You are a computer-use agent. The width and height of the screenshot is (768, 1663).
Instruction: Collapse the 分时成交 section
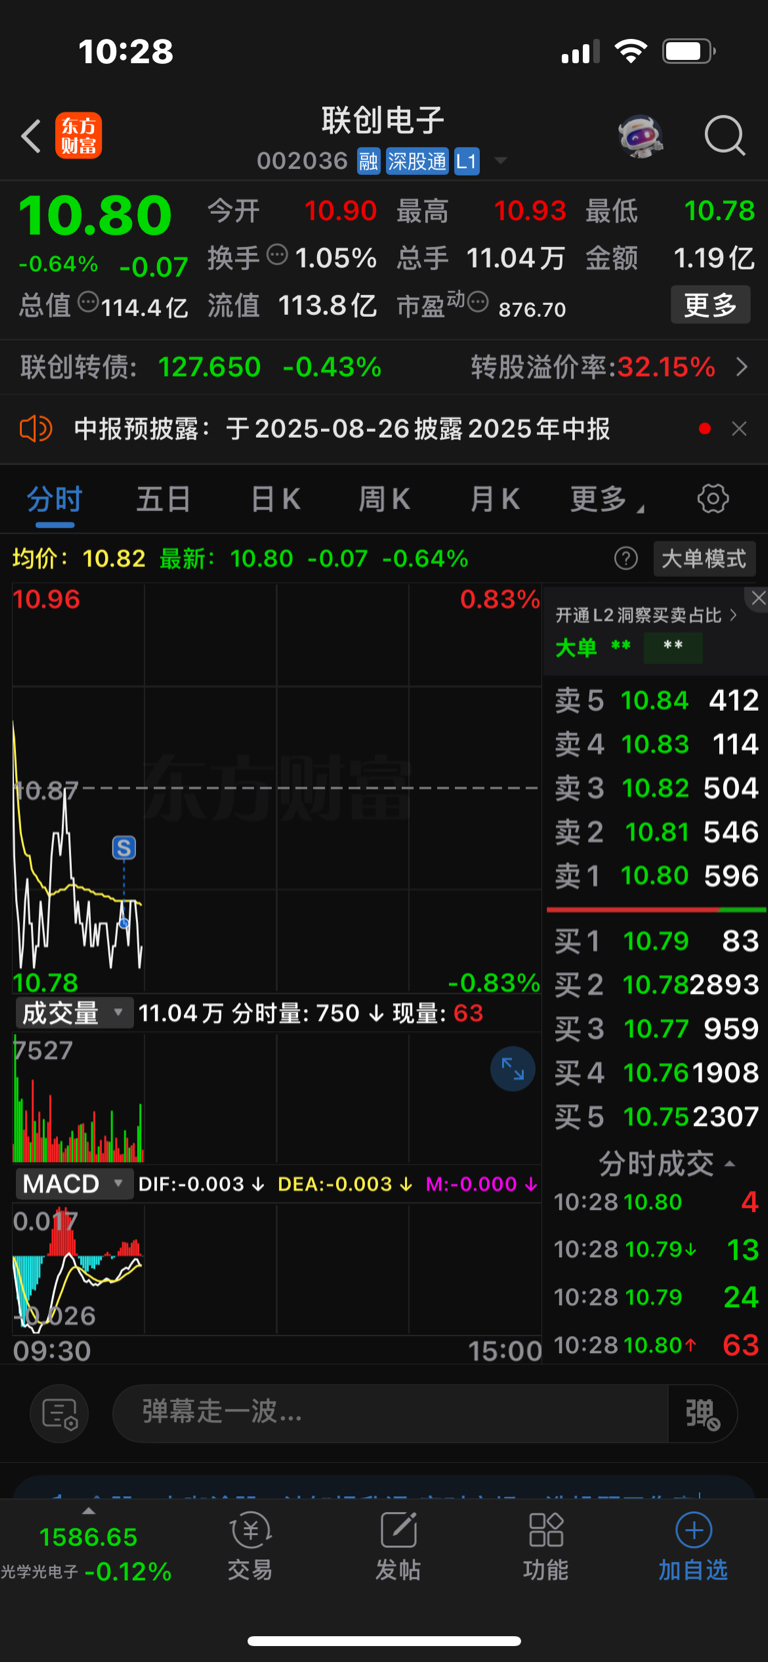point(666,1163)
